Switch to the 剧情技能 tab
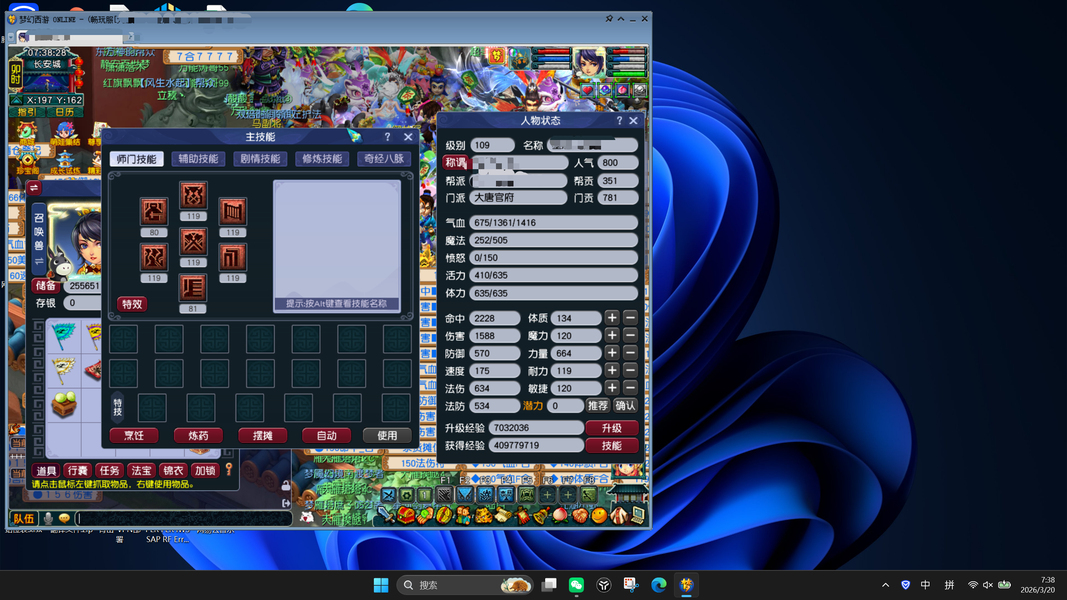Screen dimensions: 1067x600 click(260, 159)
